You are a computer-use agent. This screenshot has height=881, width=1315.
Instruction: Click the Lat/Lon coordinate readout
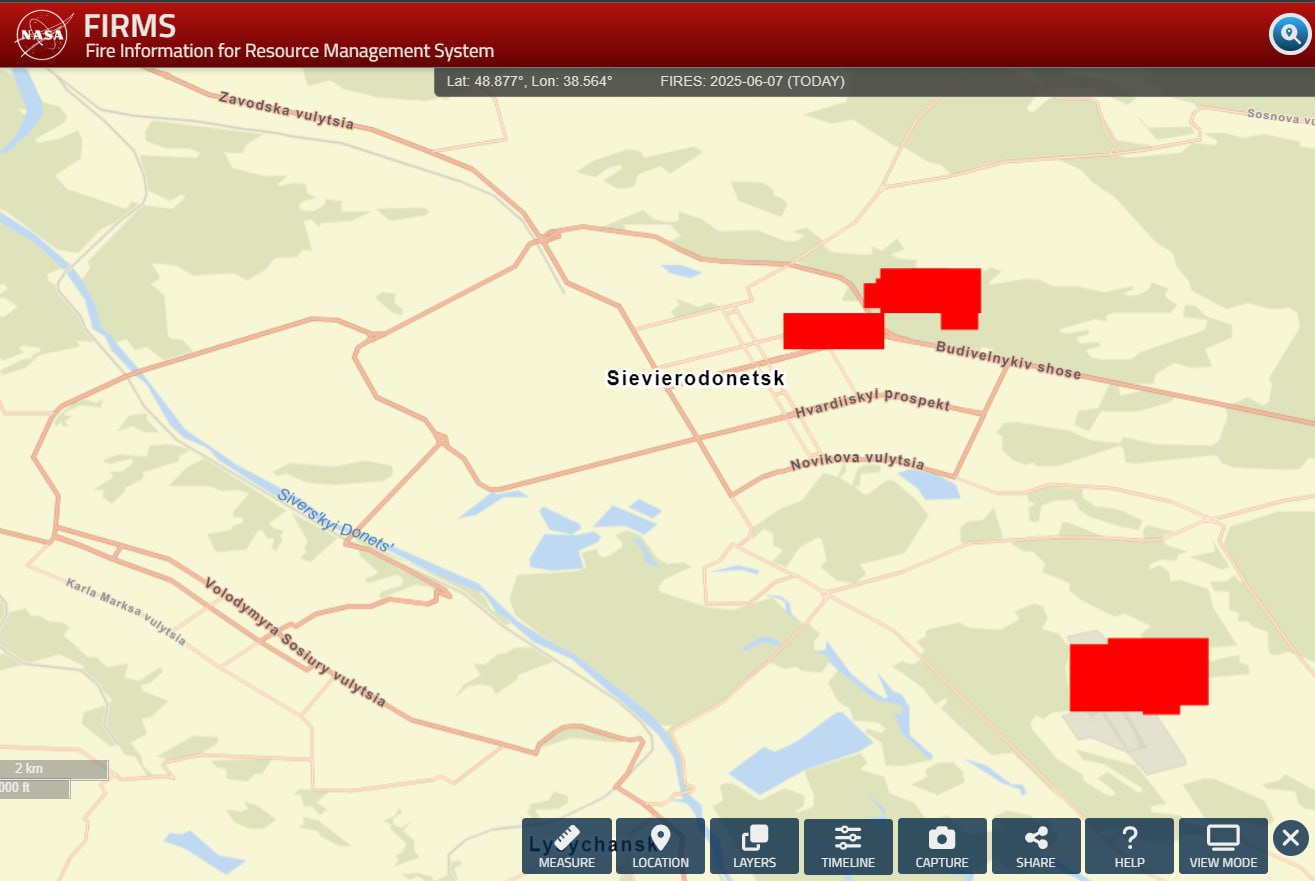click(x=529, y=81)
